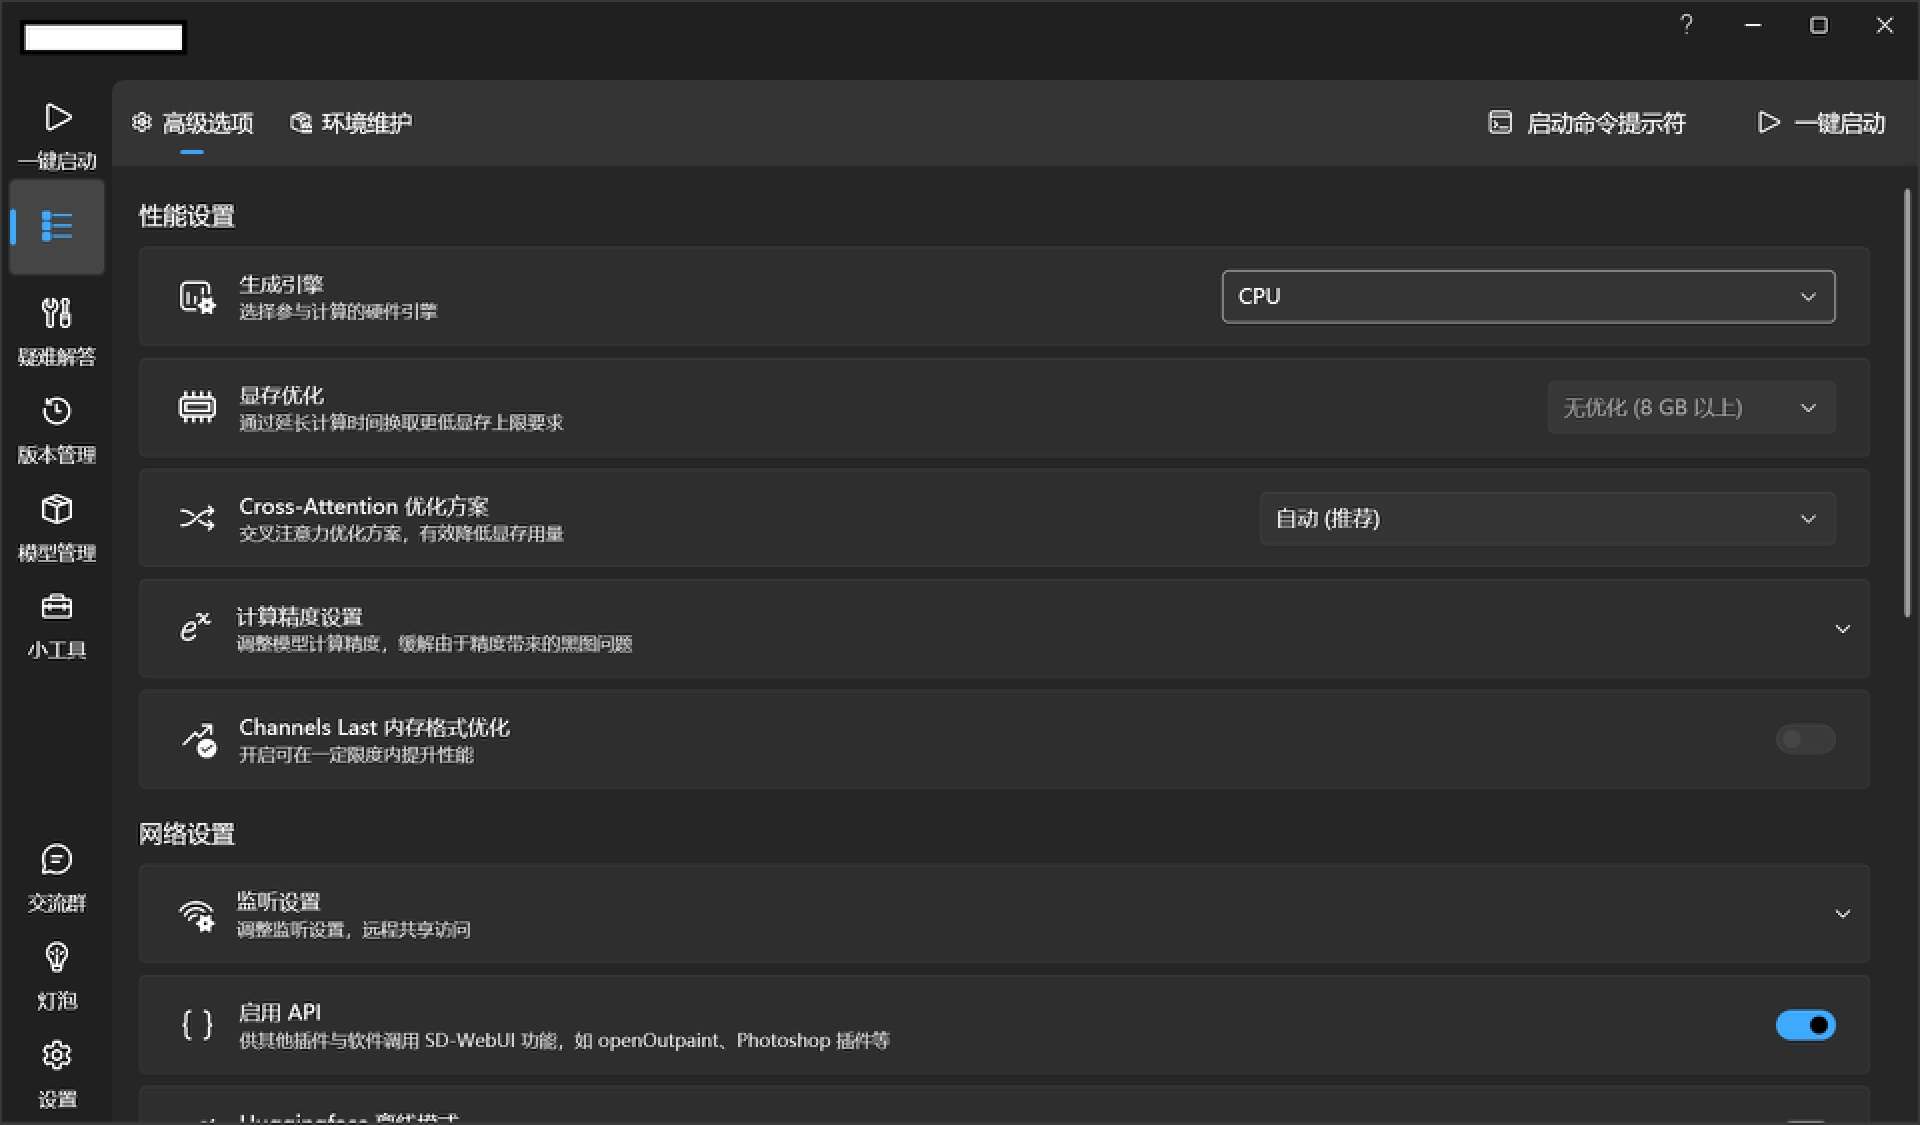Image resolution: width=1920 pixels, height=1125 pixels.
Task: Expand the 计算精度设置 section
Action: point(1842,629)
